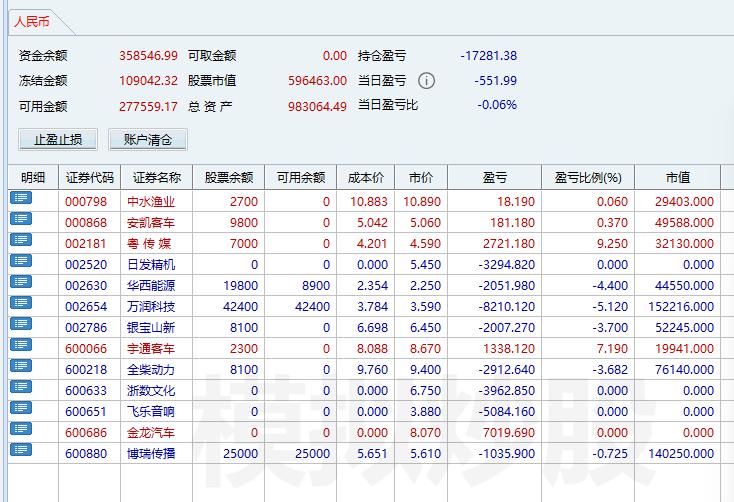
Task: Select stock code 600686
Action: [x=86, y=433]
